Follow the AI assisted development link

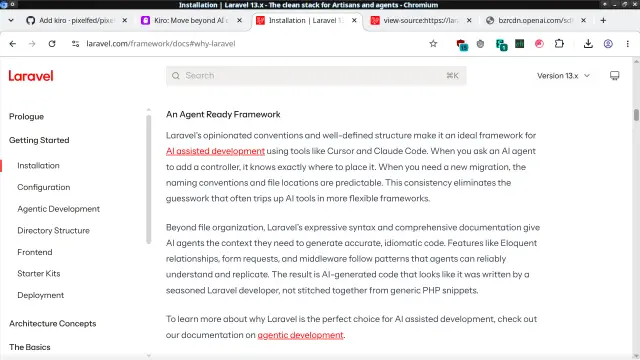coord(215,151)
